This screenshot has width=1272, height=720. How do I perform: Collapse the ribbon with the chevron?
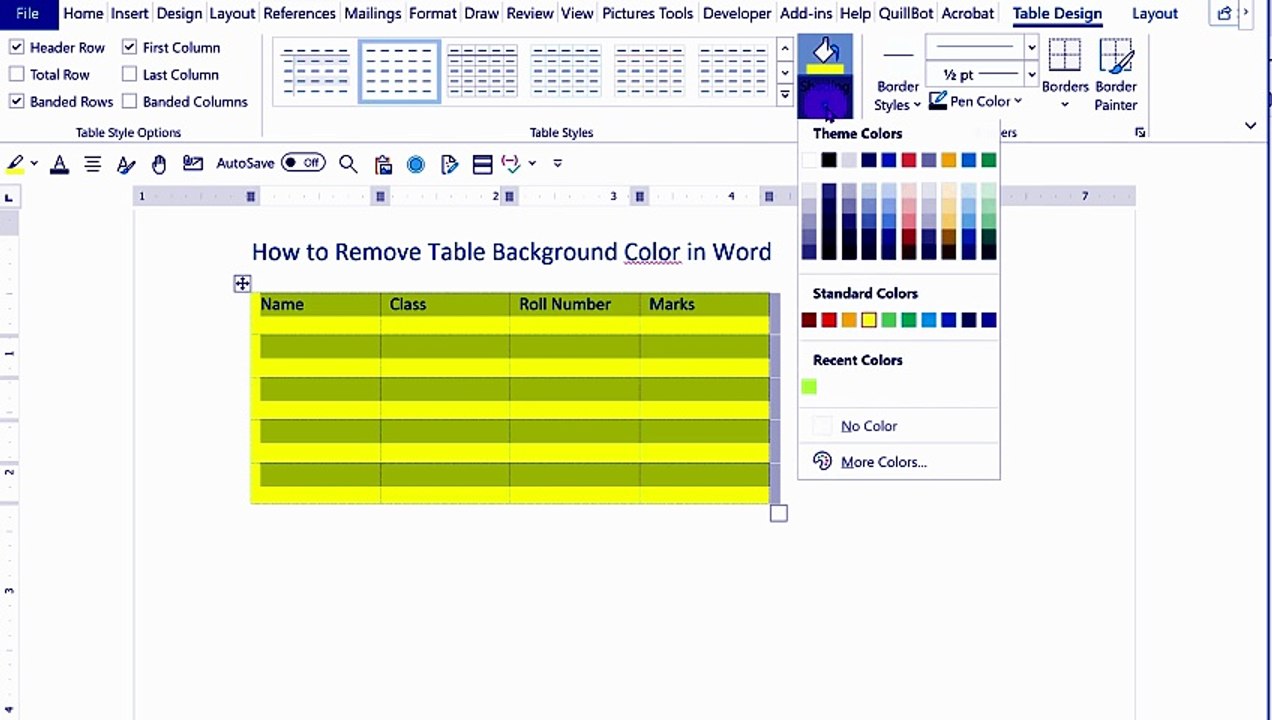pyautogui.click(x=1250, y=125)
